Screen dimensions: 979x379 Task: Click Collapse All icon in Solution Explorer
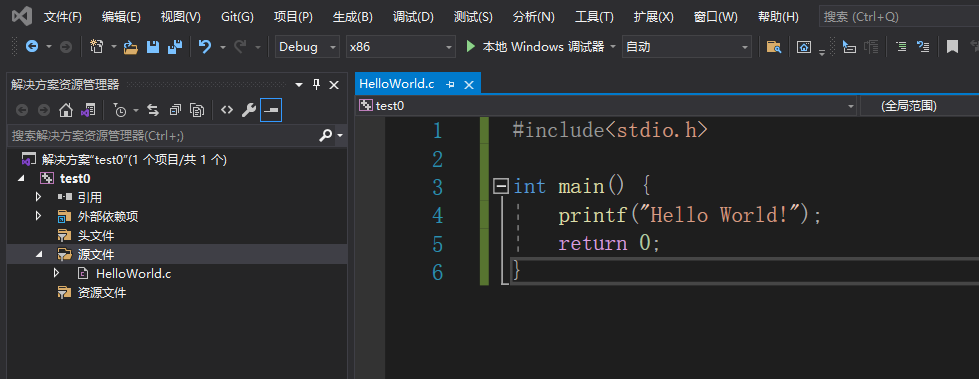click(175, 111)
